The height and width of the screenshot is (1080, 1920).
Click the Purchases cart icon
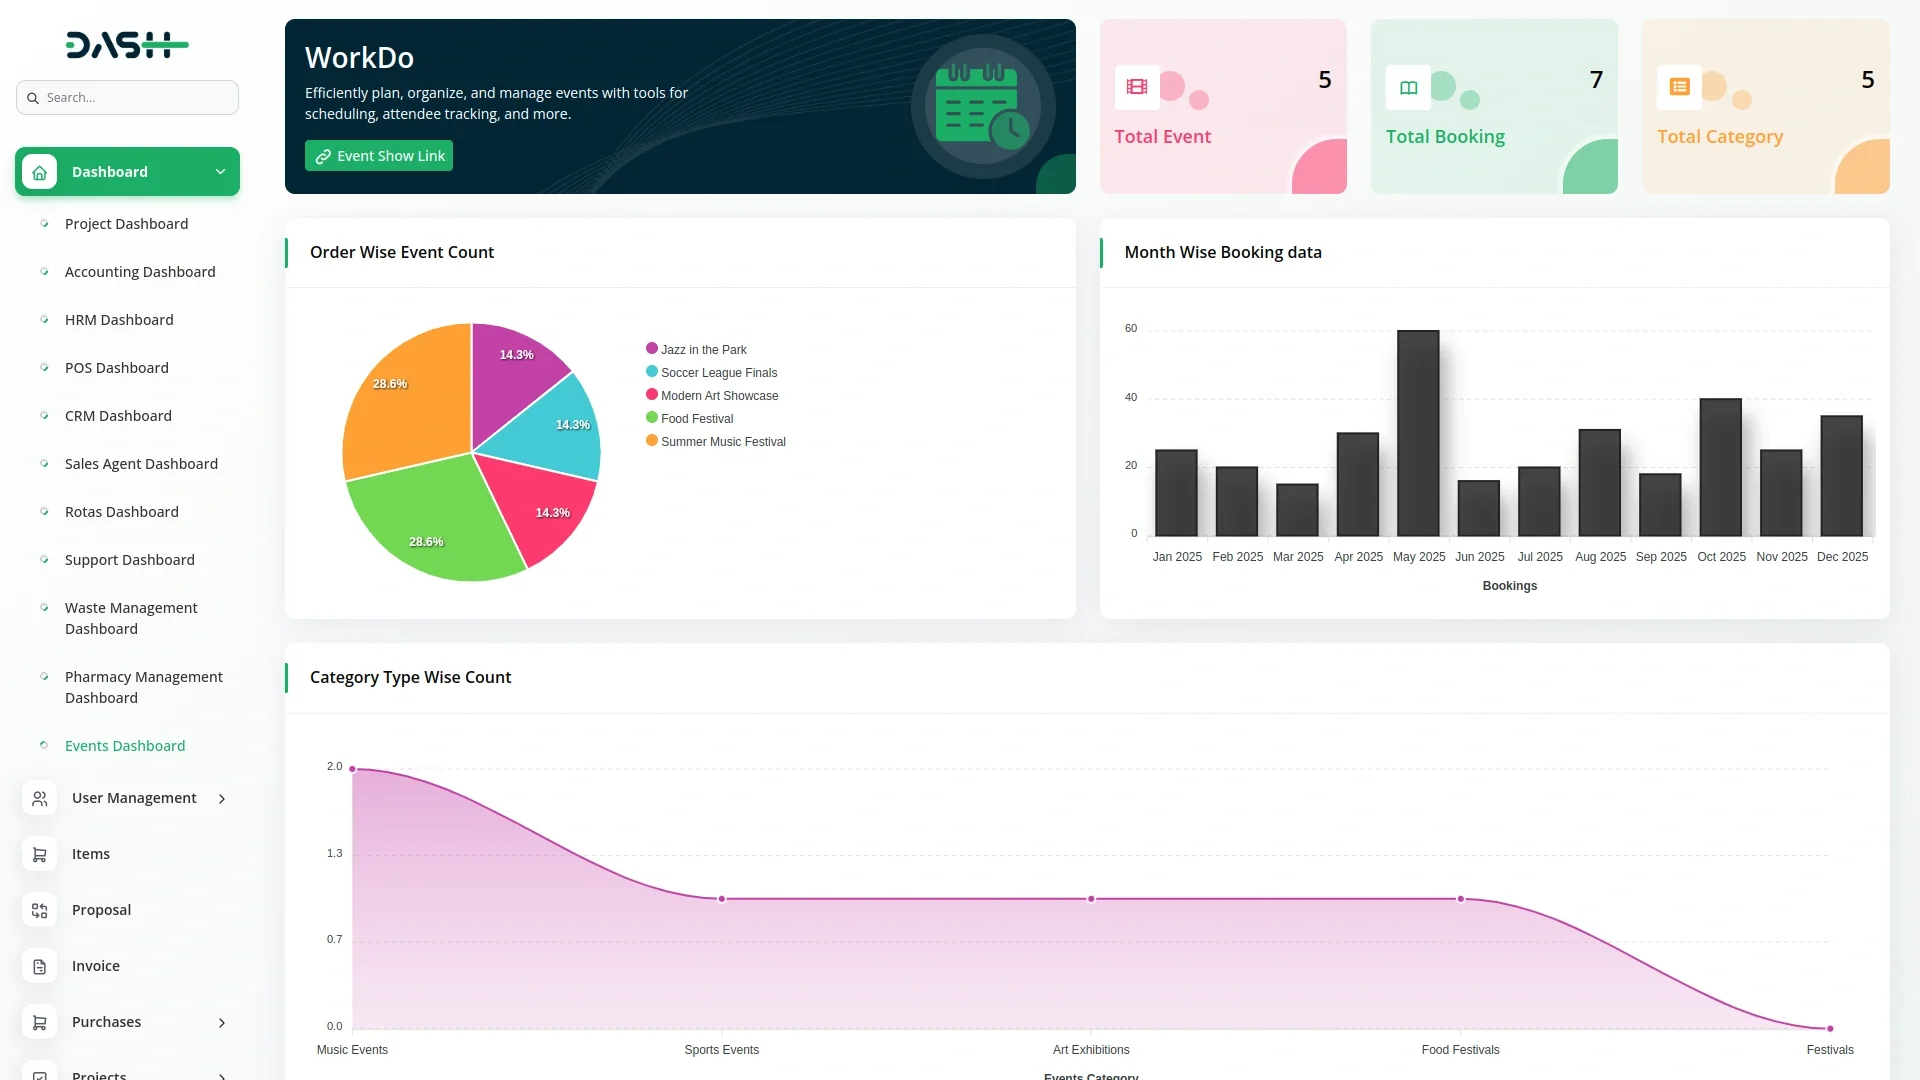pos(39,1022)
